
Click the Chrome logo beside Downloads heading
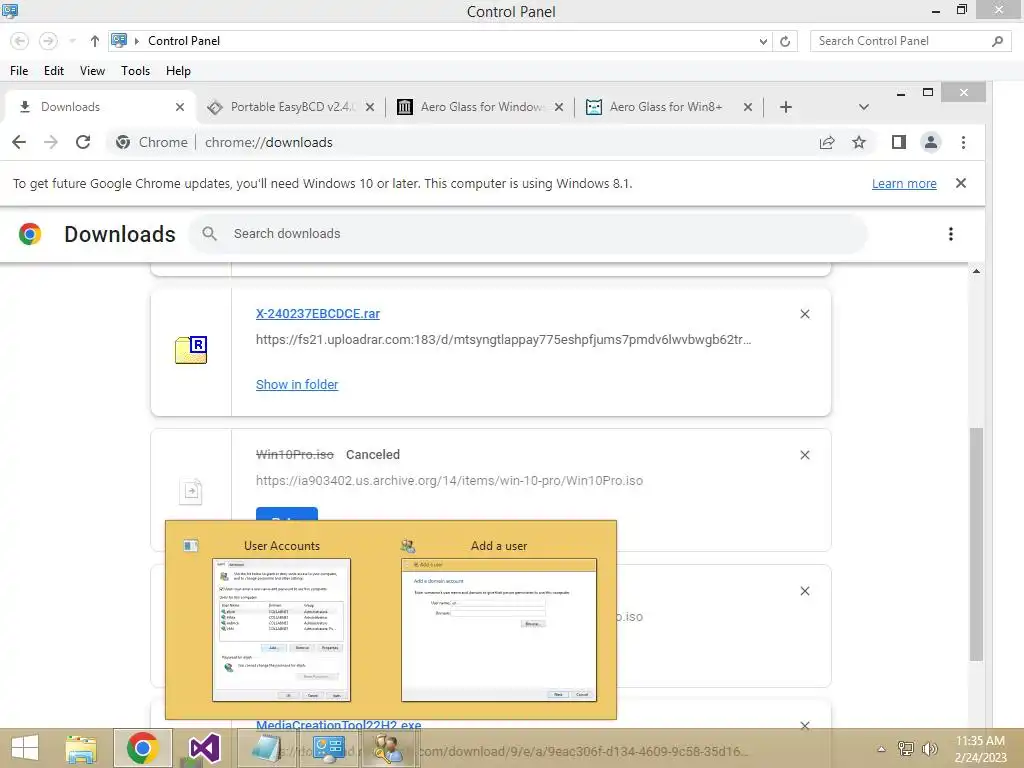30,234
